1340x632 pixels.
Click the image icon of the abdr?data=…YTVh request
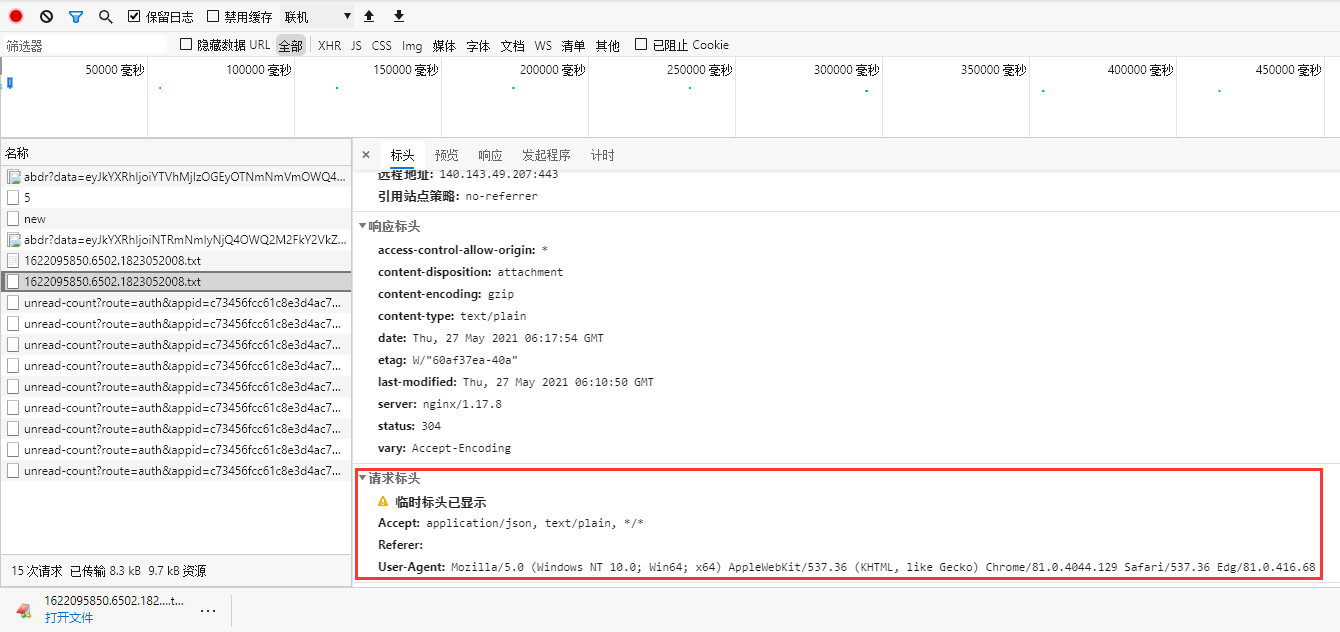click(14, 177)
